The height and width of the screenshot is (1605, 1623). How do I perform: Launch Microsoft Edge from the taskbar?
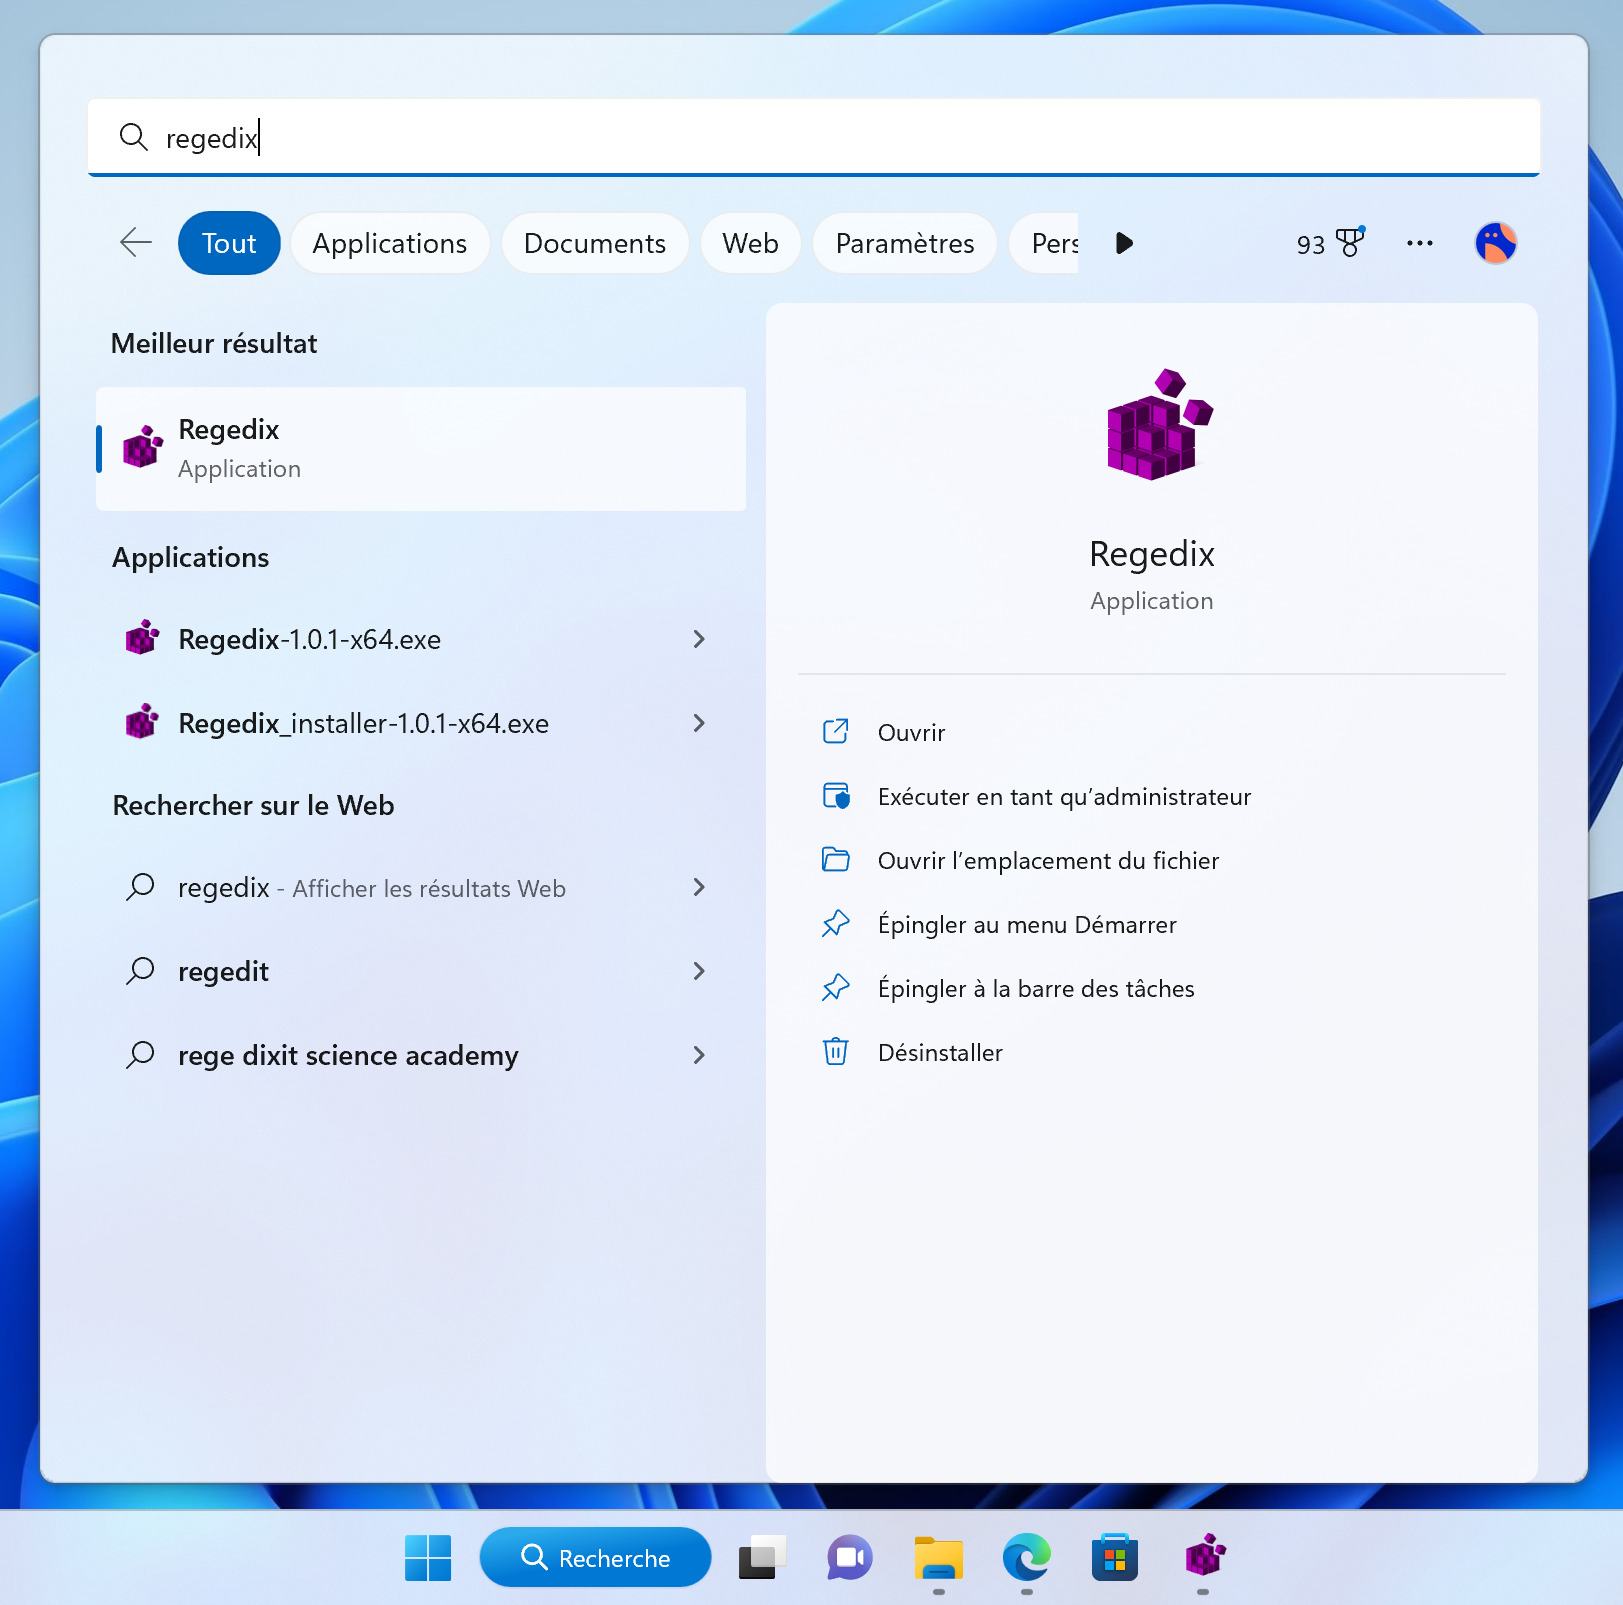(1027, 1558)
